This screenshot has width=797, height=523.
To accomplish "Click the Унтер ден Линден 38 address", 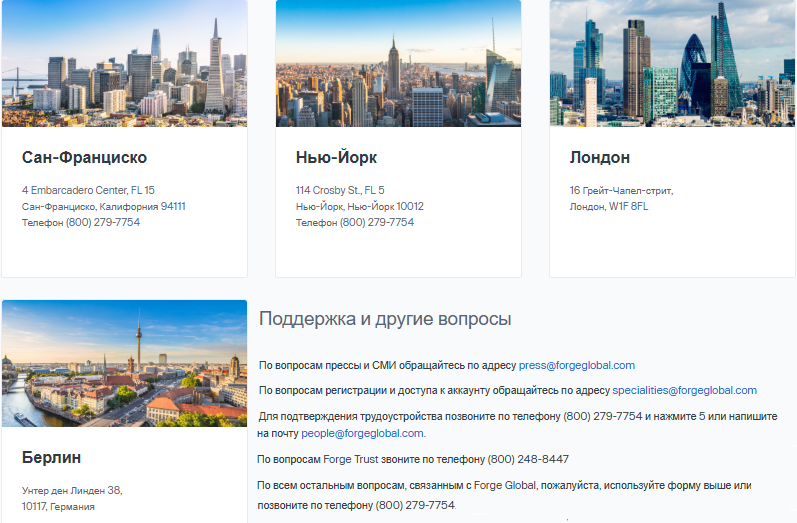I will [72, 490].
